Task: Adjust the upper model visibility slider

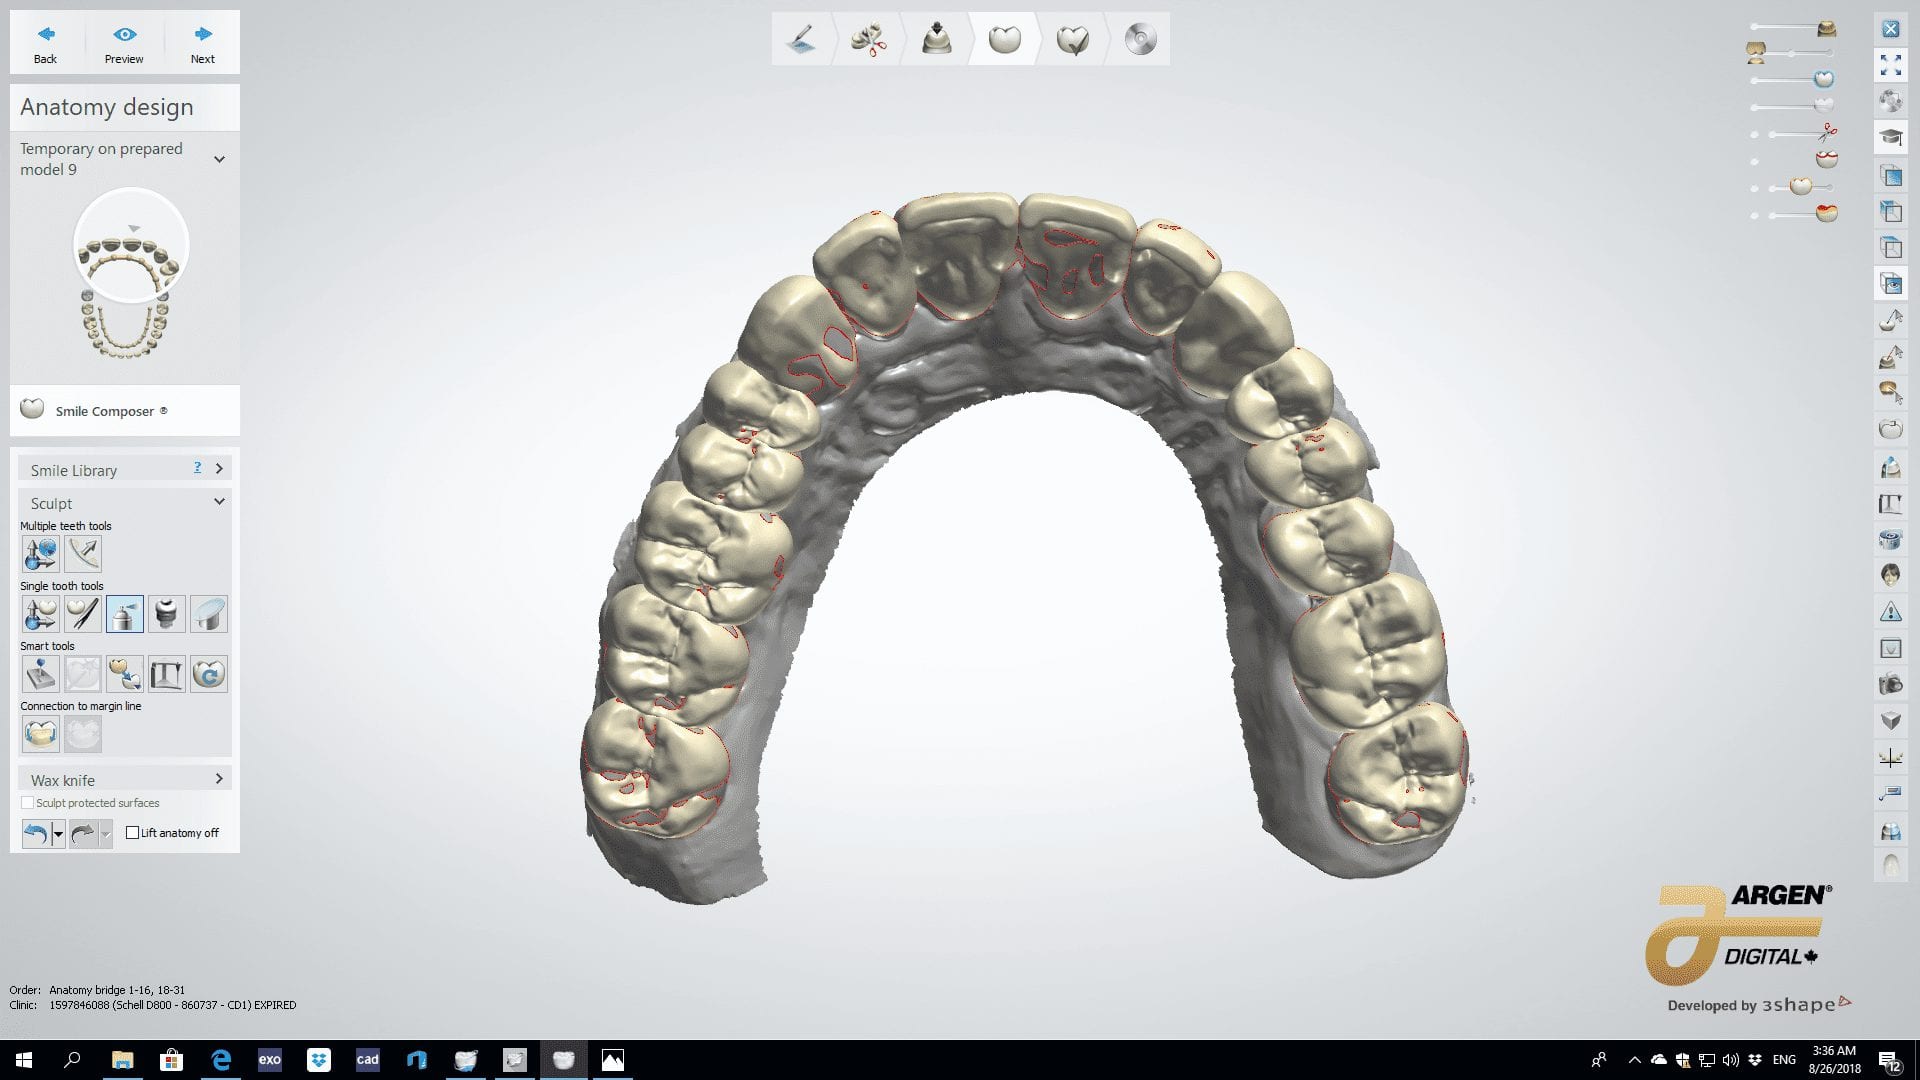Action: click(1826, 28)
